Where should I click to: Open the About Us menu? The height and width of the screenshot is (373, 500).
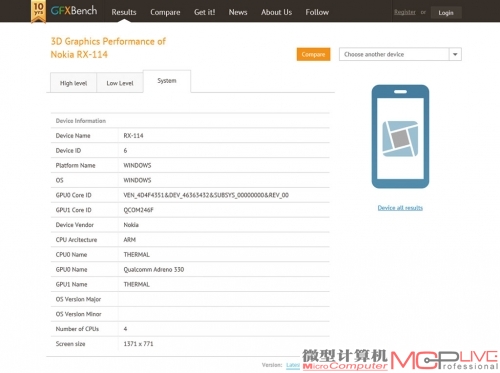click(x=276, y=12)
